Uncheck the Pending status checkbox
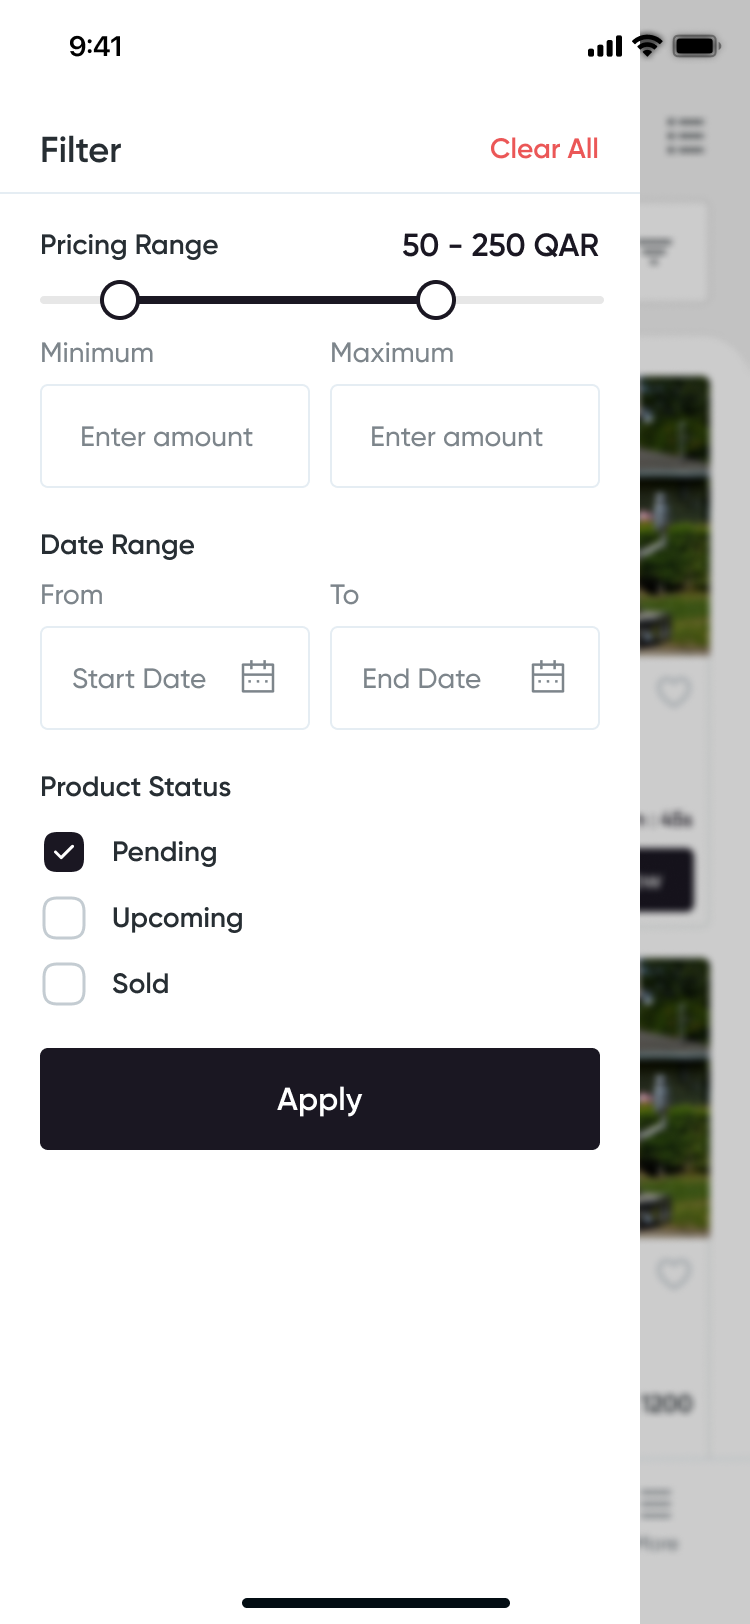Image resolution: width=750 pixels, height=1624 pixels. [x=64, y=852]
